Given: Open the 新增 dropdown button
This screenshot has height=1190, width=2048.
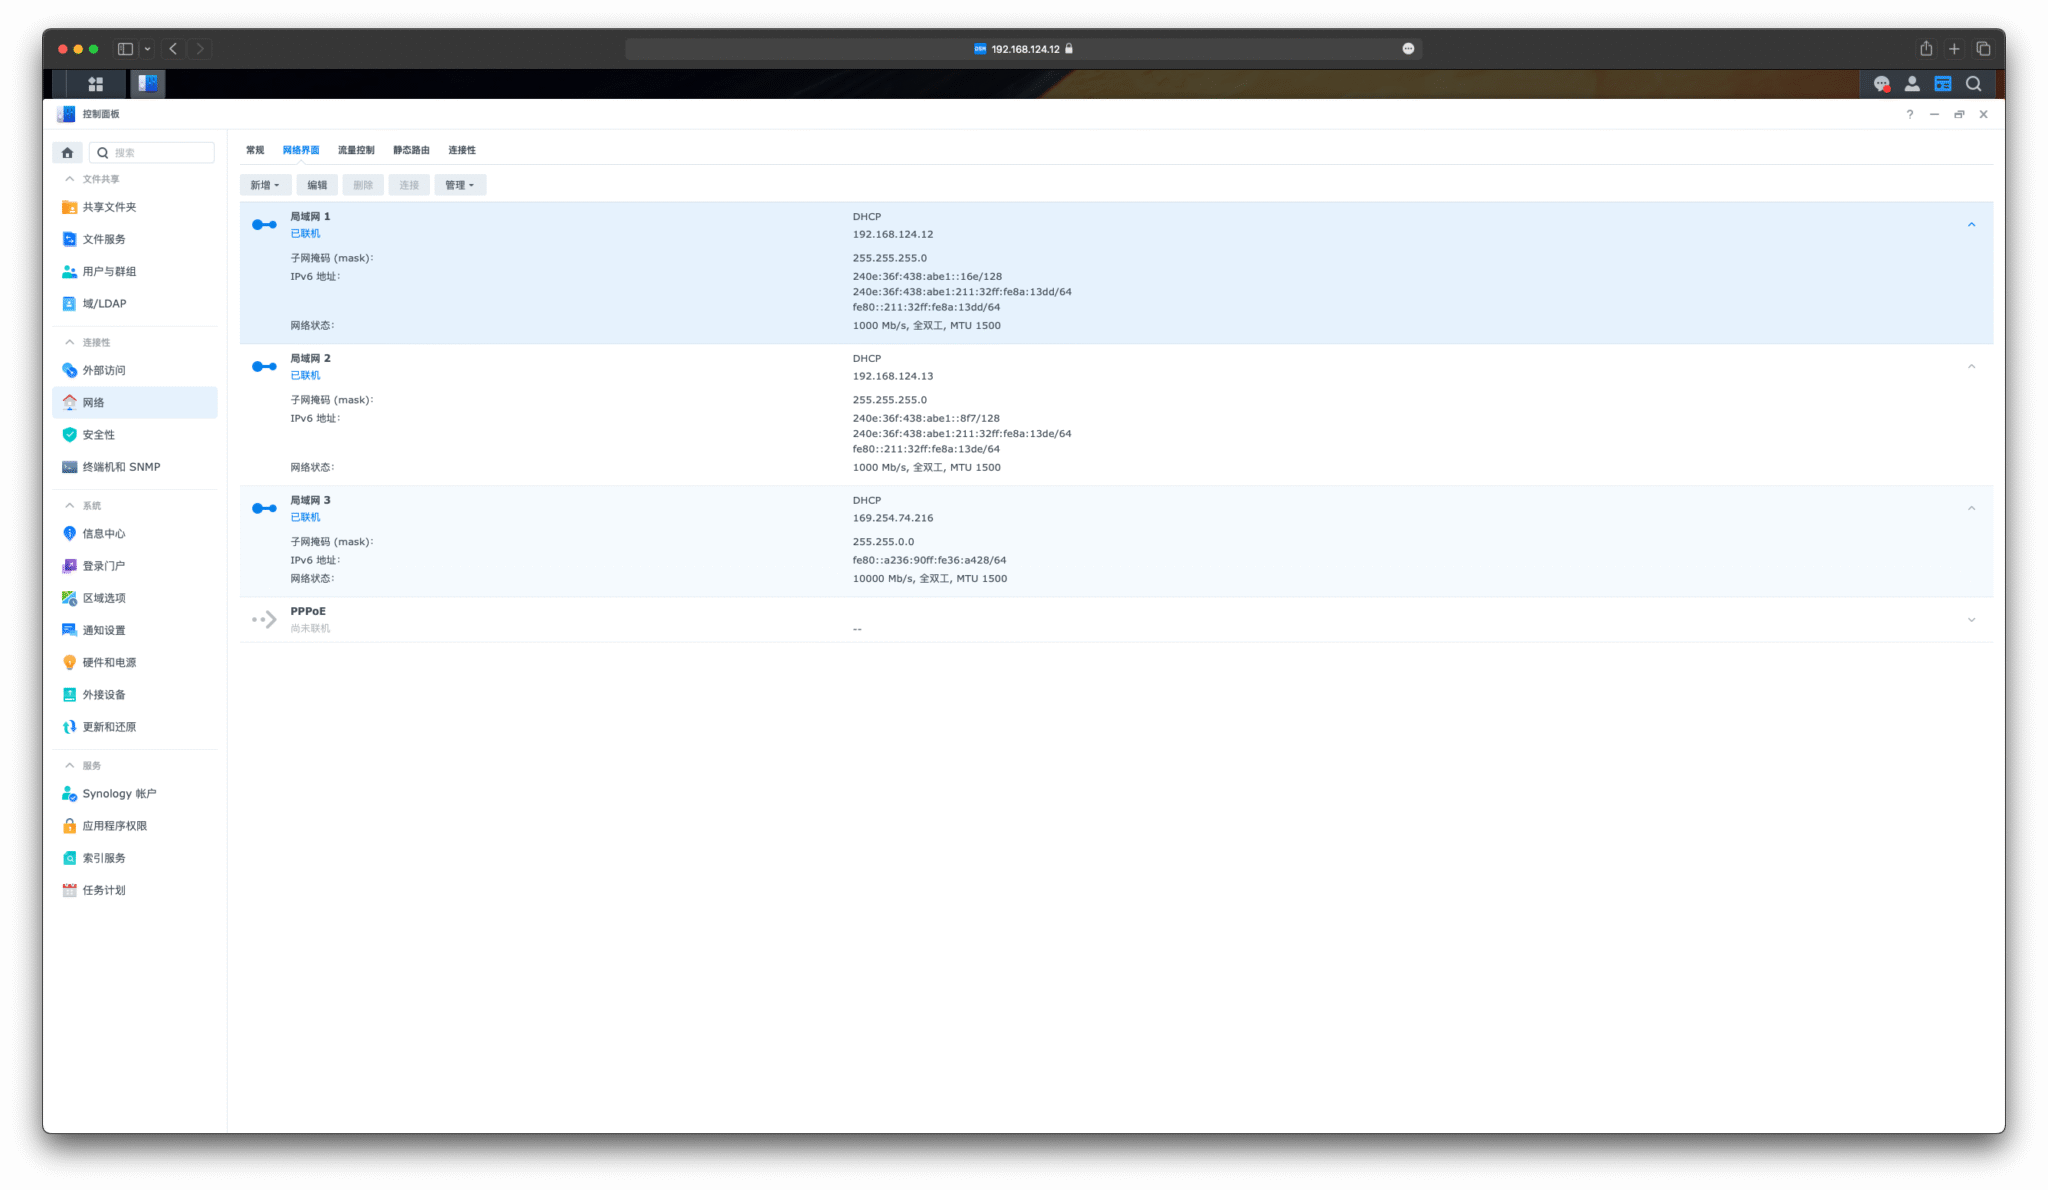Looking at the screenshot, I should pos(265,185).
